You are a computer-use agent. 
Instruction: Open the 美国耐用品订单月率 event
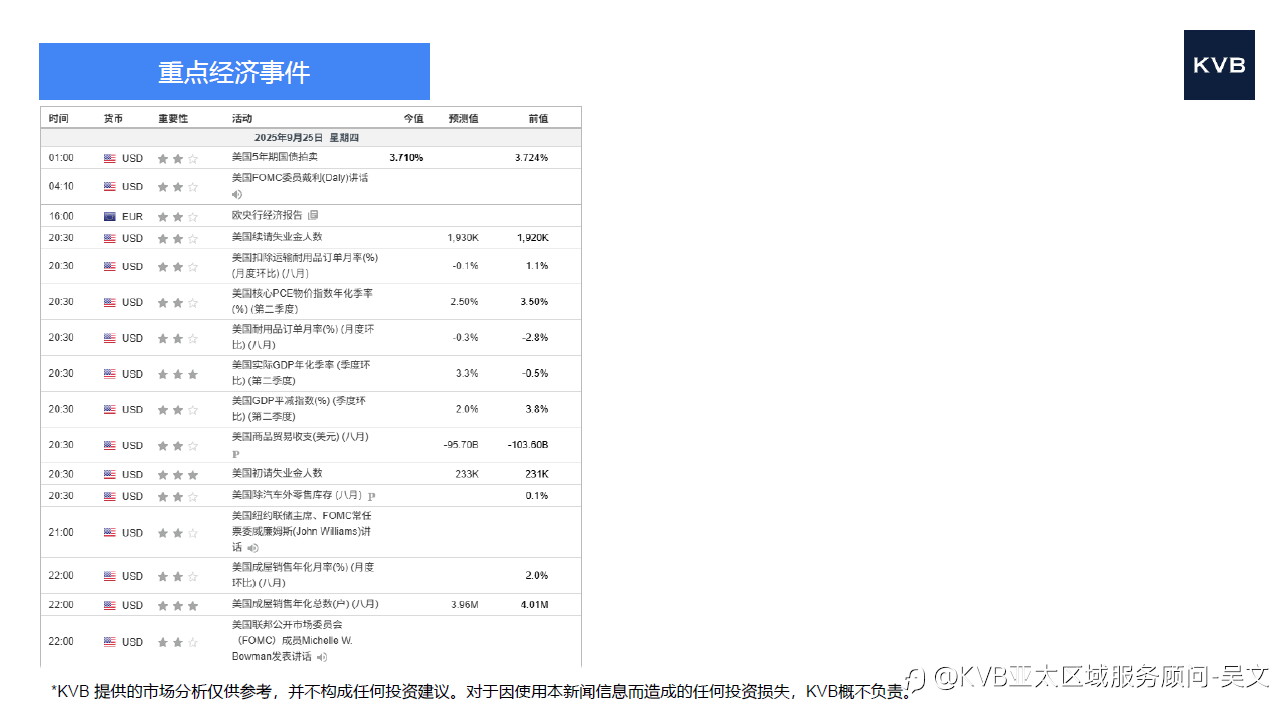point(303,337)
